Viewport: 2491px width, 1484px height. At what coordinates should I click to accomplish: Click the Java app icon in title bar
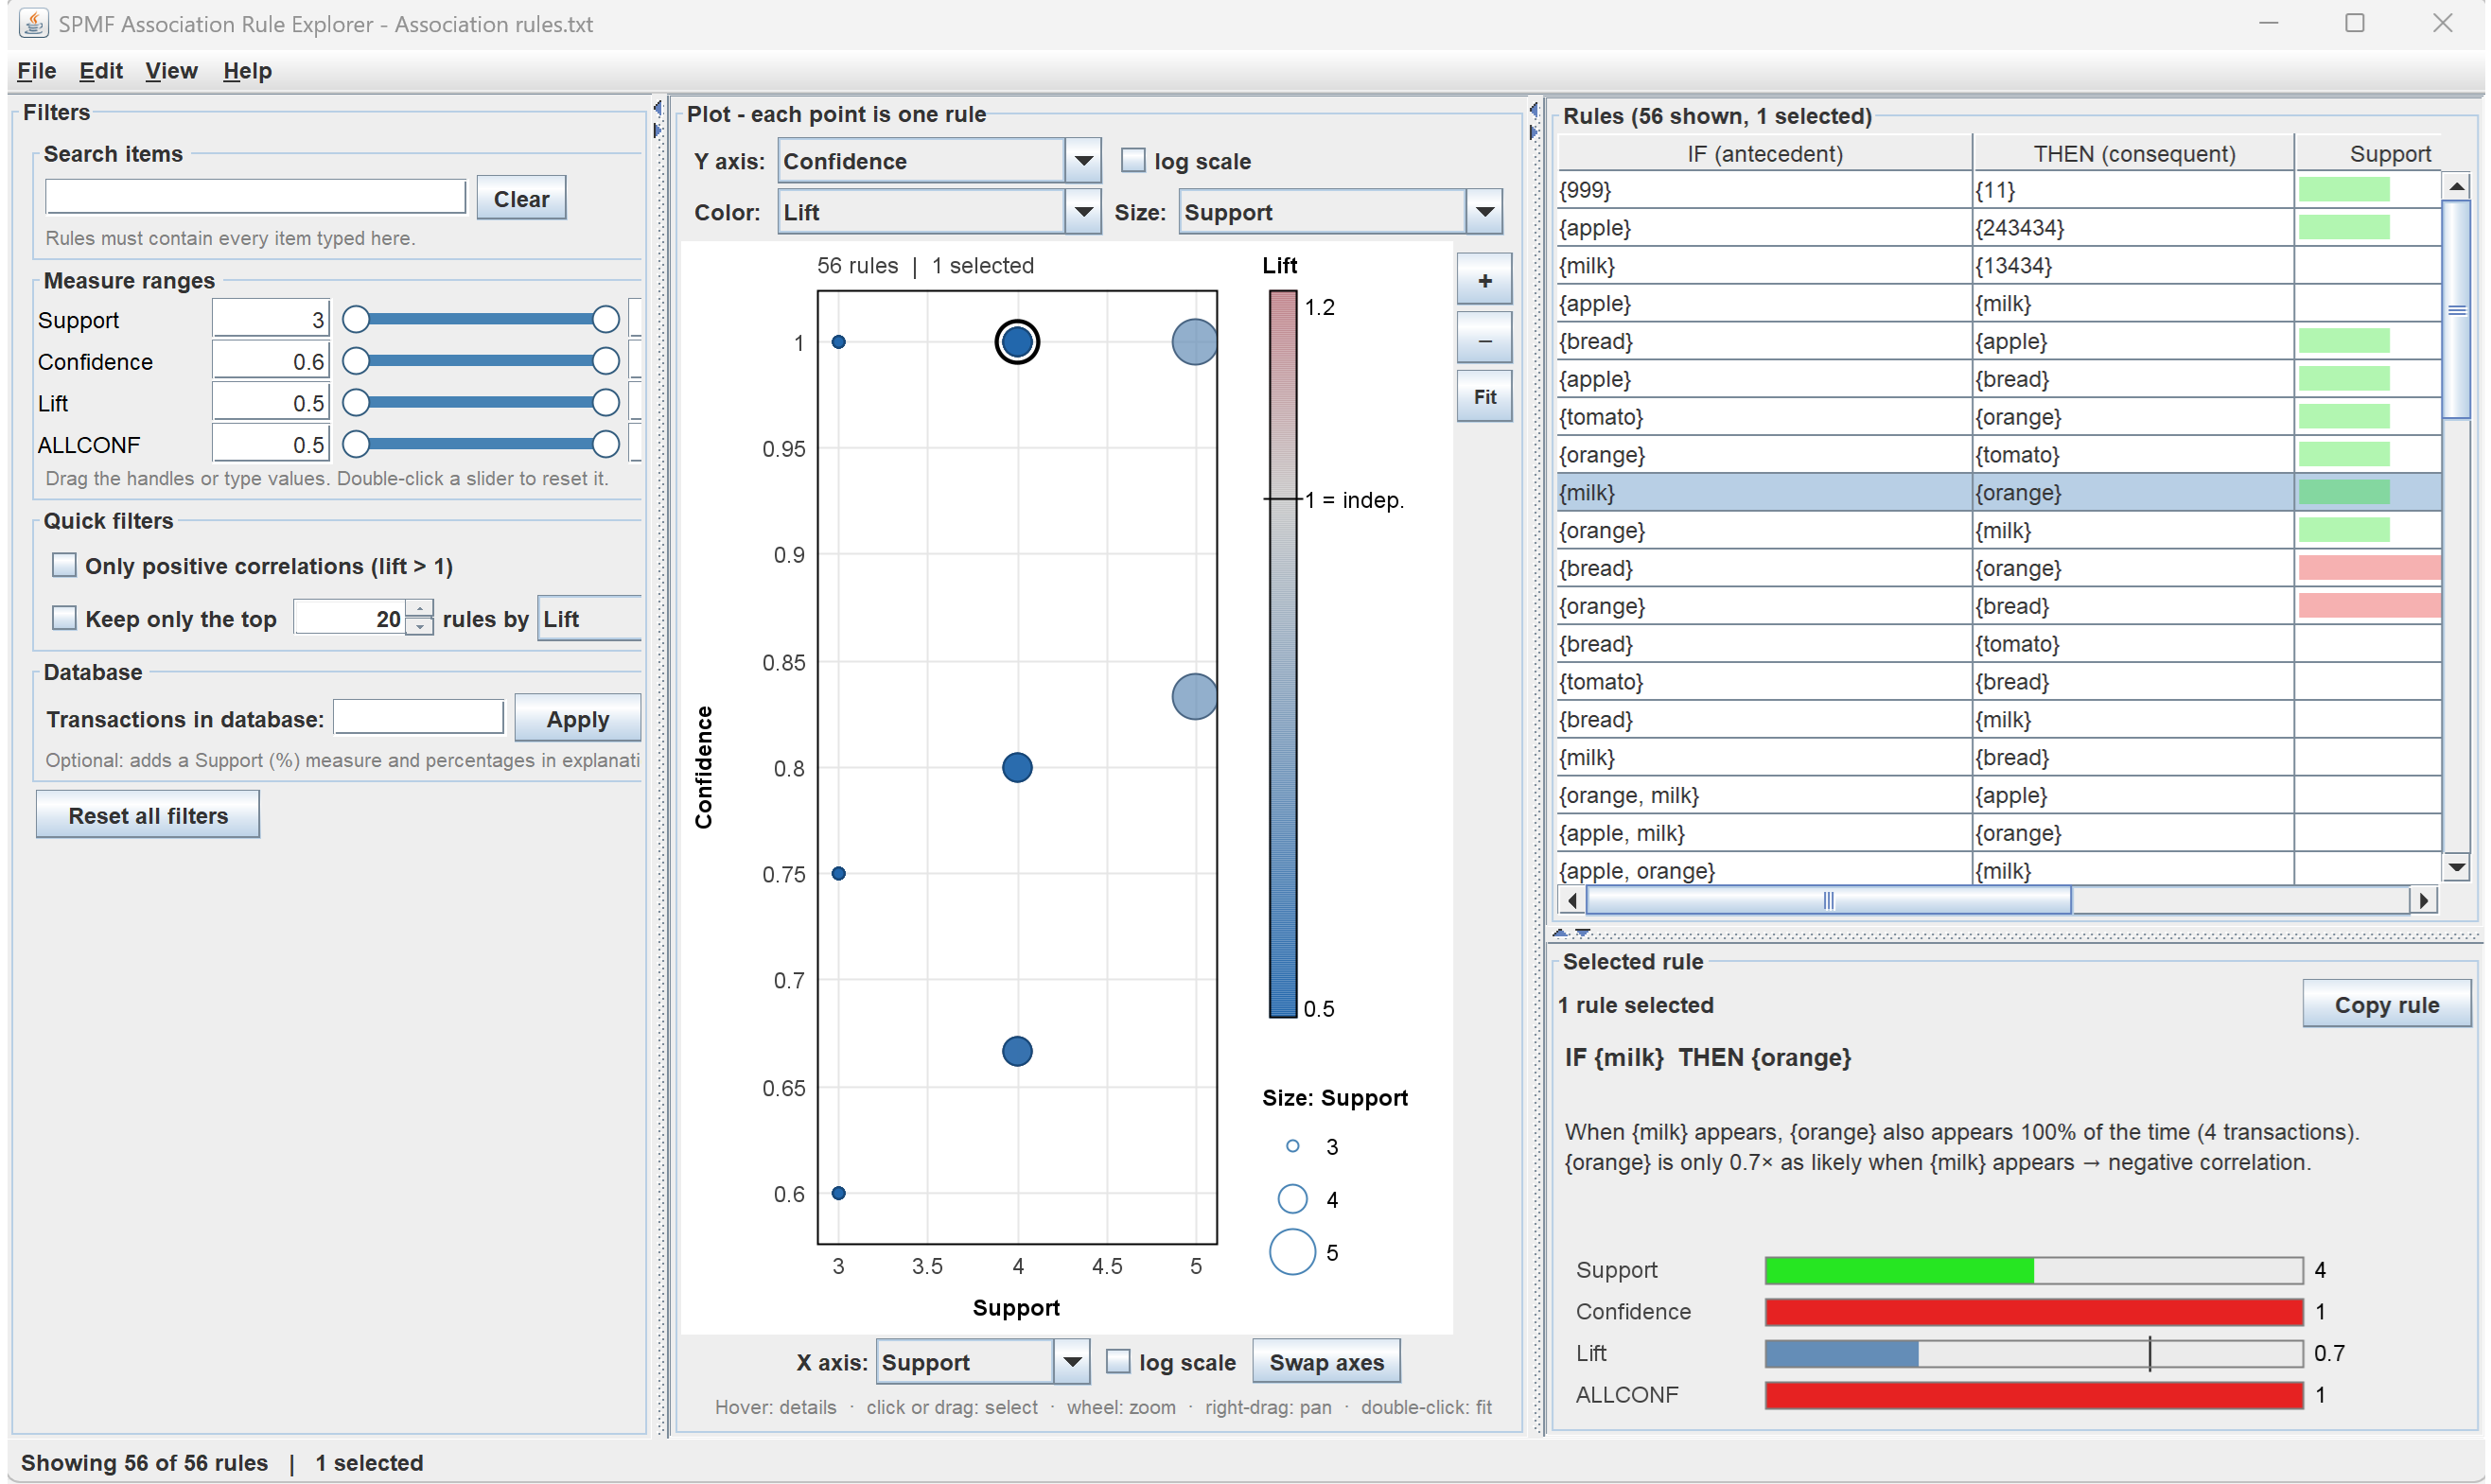pos(33,23)
